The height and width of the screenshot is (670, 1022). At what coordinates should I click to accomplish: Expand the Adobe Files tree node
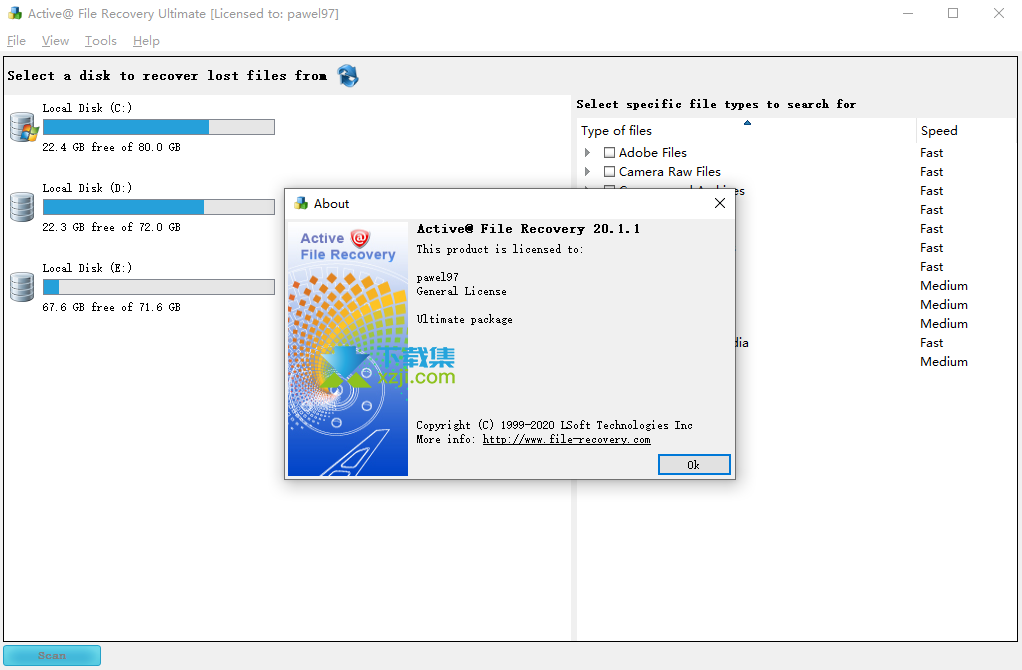(x=588, y=153)
